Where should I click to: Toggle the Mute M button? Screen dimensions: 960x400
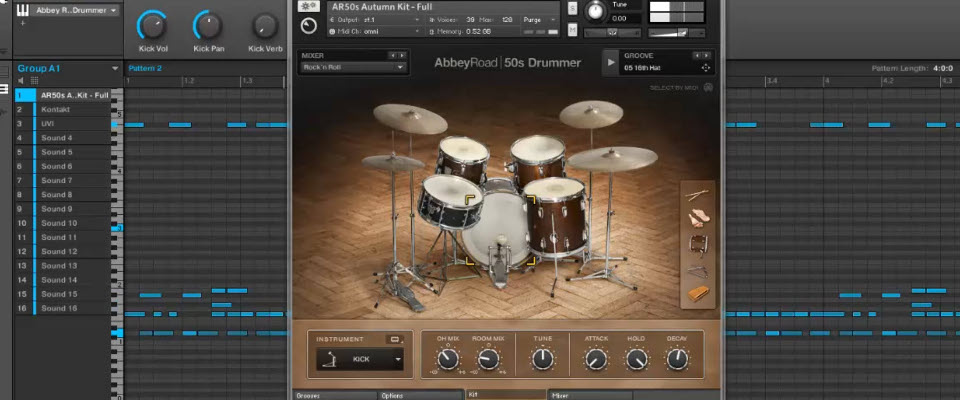coord(572,29)
